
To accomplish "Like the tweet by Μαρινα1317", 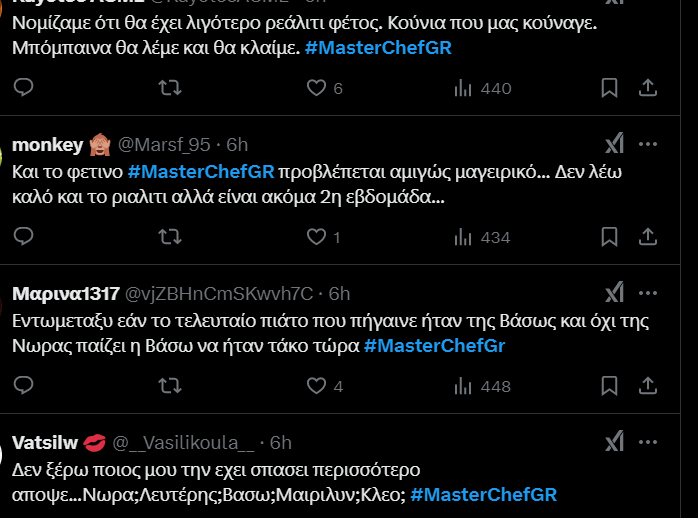I will tap(316, 385).
